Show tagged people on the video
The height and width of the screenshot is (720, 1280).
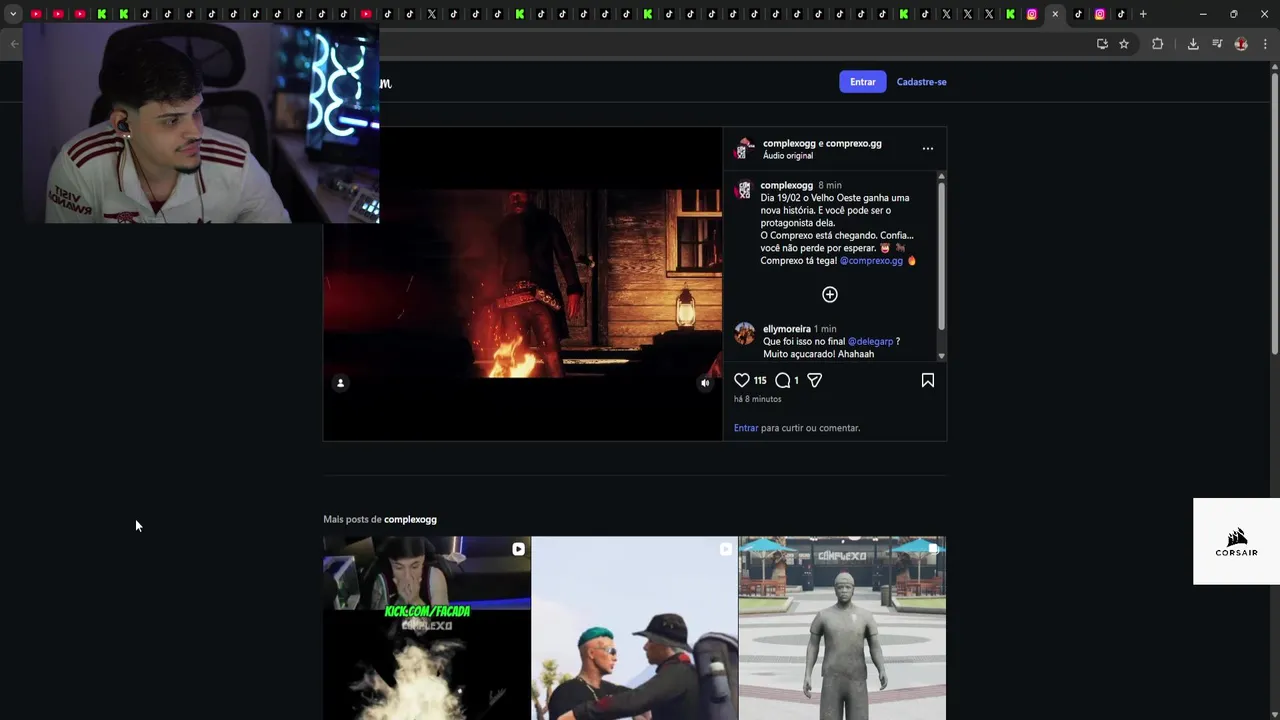click(x=340, y=383)
